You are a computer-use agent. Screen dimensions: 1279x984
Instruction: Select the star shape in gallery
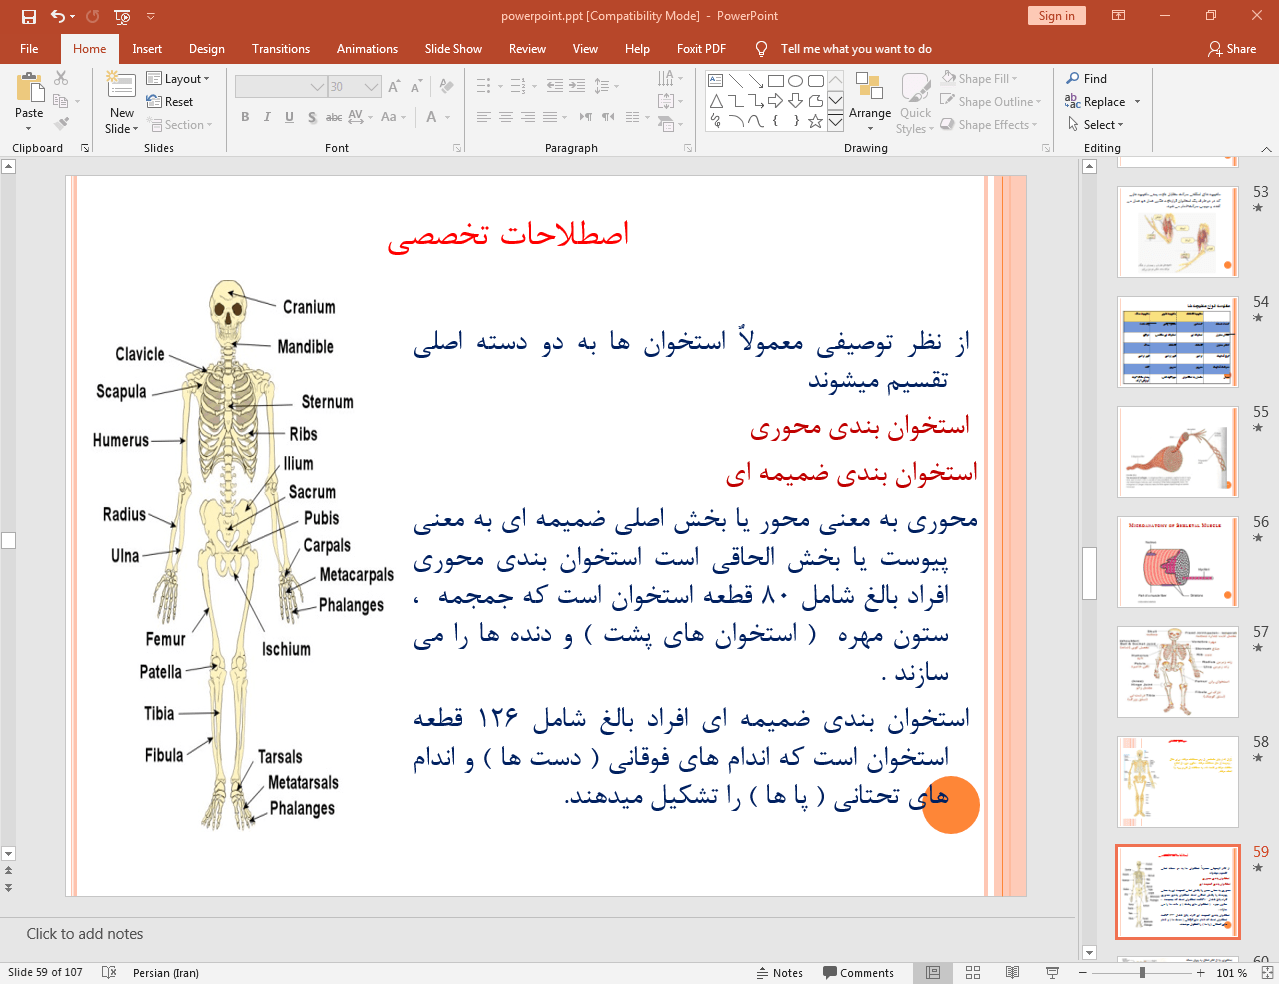[816, 121]
